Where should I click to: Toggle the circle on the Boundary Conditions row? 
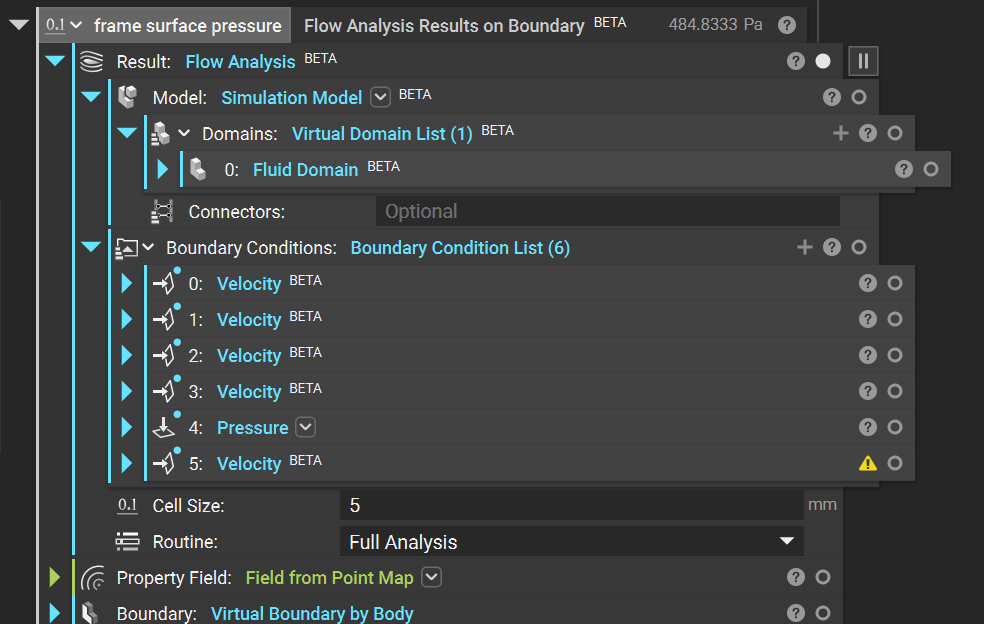pos(859,247)
